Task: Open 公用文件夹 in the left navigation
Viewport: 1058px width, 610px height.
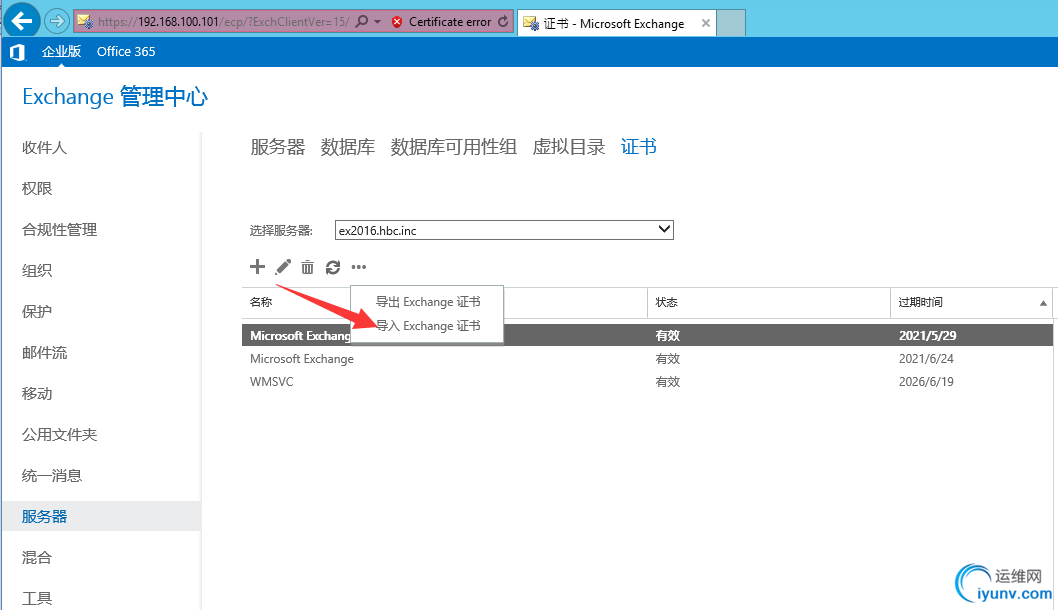Action: 59,435
